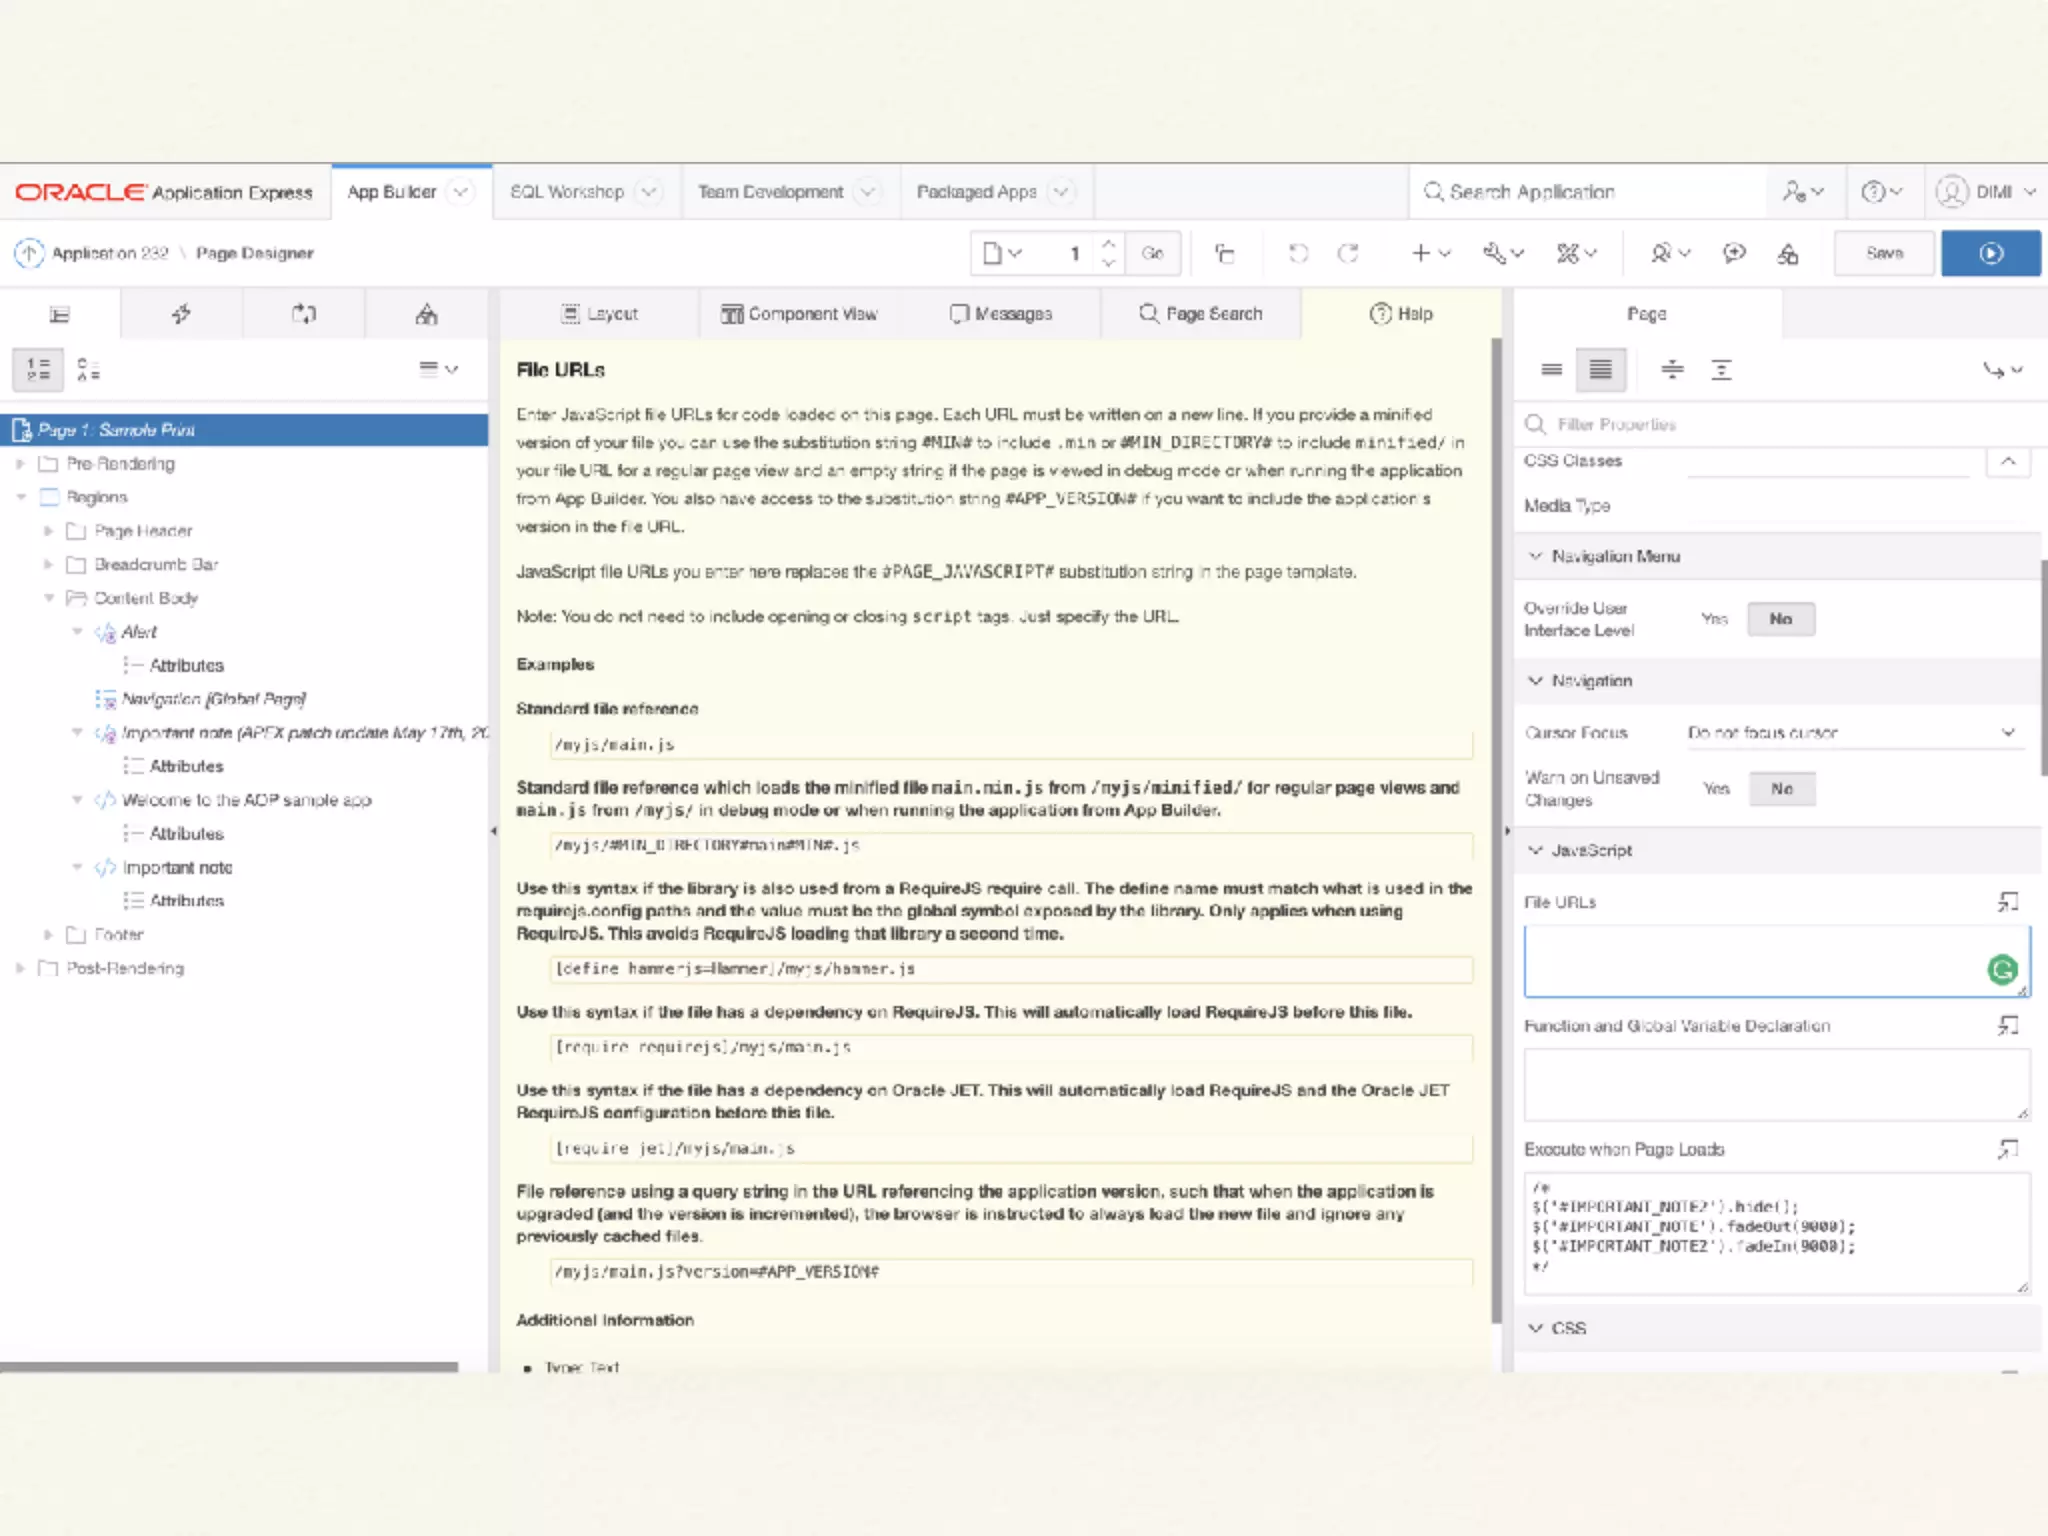The image size is (2048, 1536).
Task: Click the File URLs text area
Action: point(1777,961)
